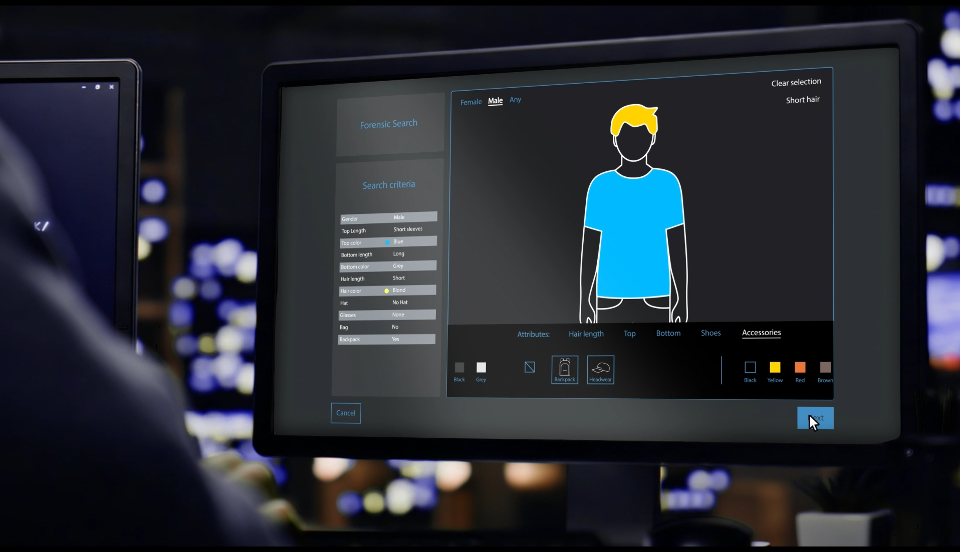Click the Clear selection link
The width and height of the screenshot is (960, 552).
796,82
